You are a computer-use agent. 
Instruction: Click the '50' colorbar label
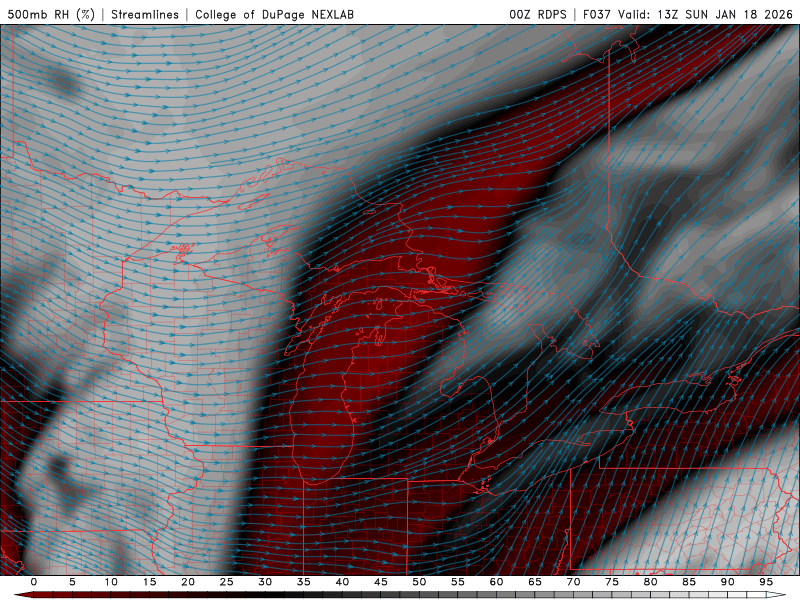pyautogui.click(x=419, y=582)
